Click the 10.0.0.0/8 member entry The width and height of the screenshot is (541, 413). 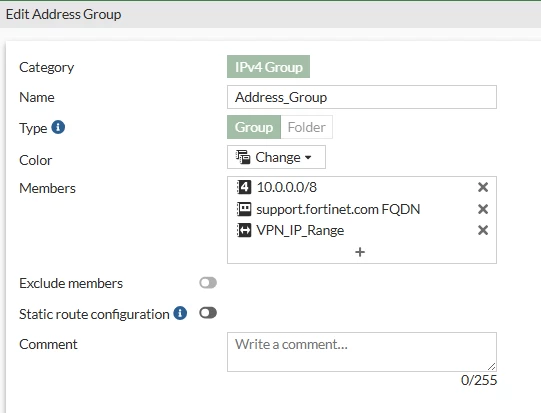coord(287,187)
